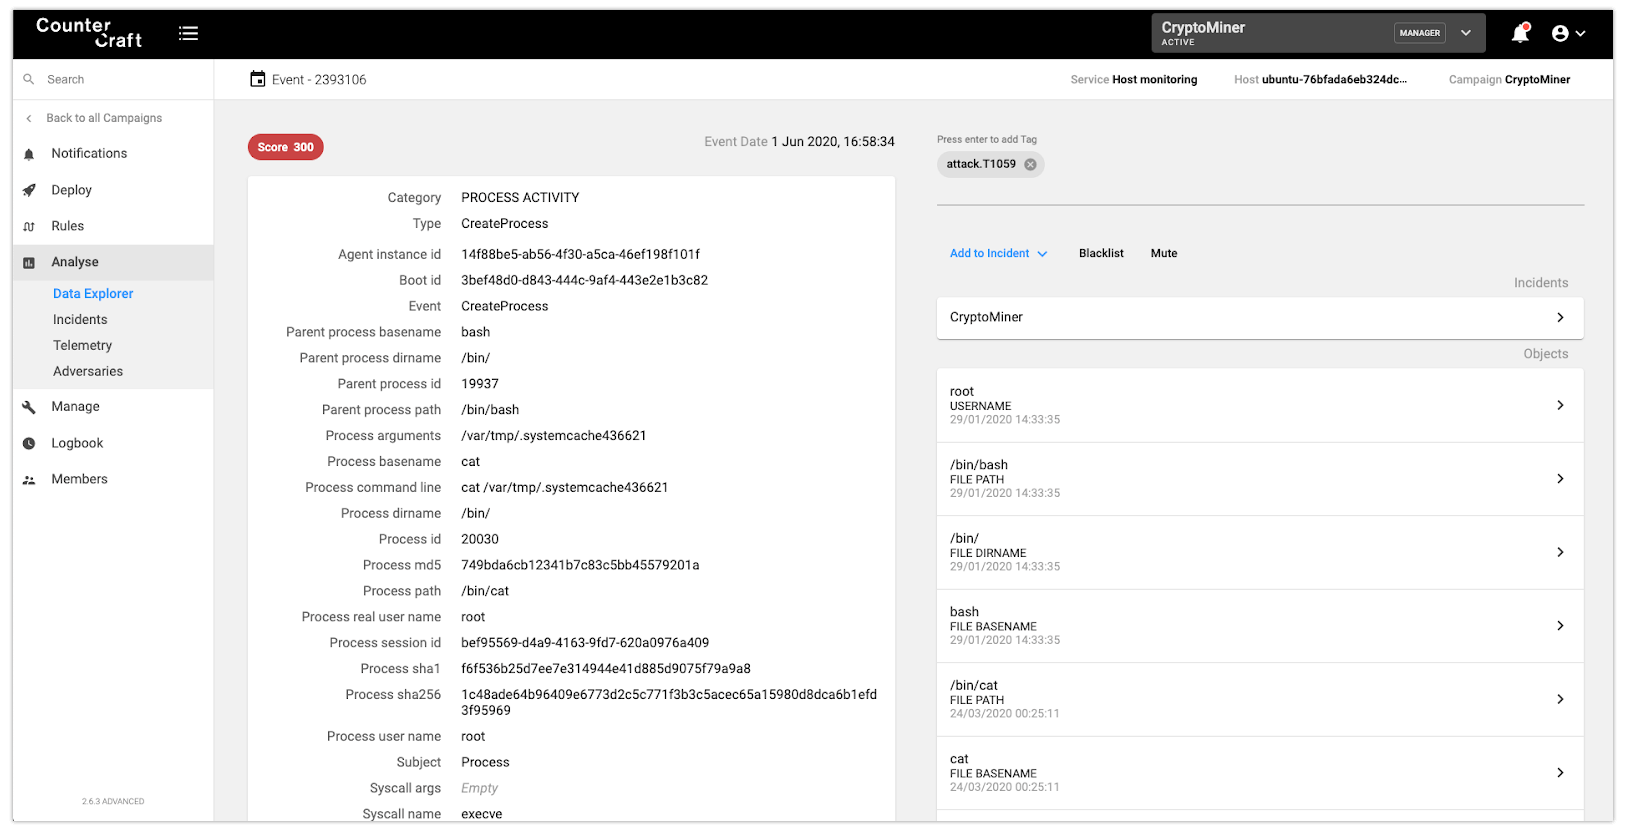This screenshot has width=1625, height=831.
Task: Open Incidents under Analyse
Action: tap(80, 319)
